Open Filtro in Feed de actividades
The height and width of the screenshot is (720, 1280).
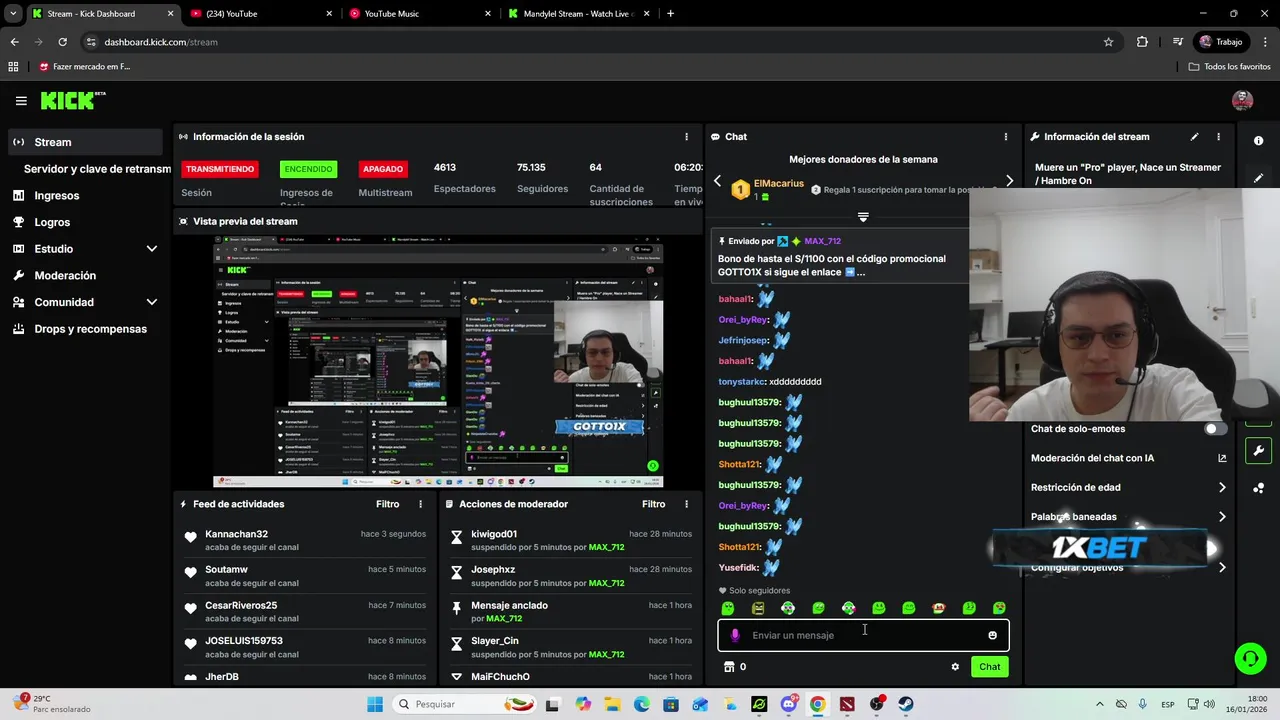(387, 504)
